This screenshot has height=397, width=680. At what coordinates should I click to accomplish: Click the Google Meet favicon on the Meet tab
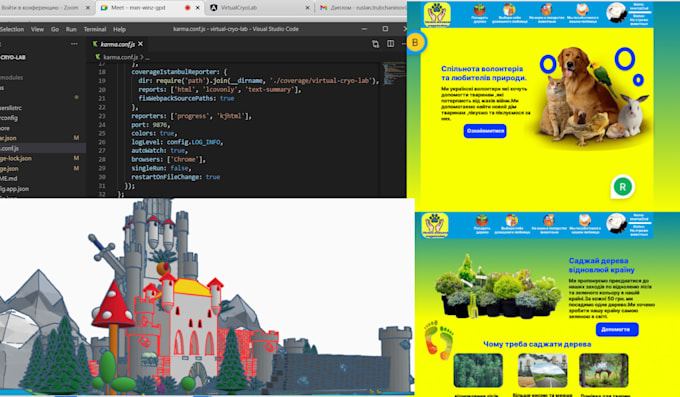pos(104,7)
